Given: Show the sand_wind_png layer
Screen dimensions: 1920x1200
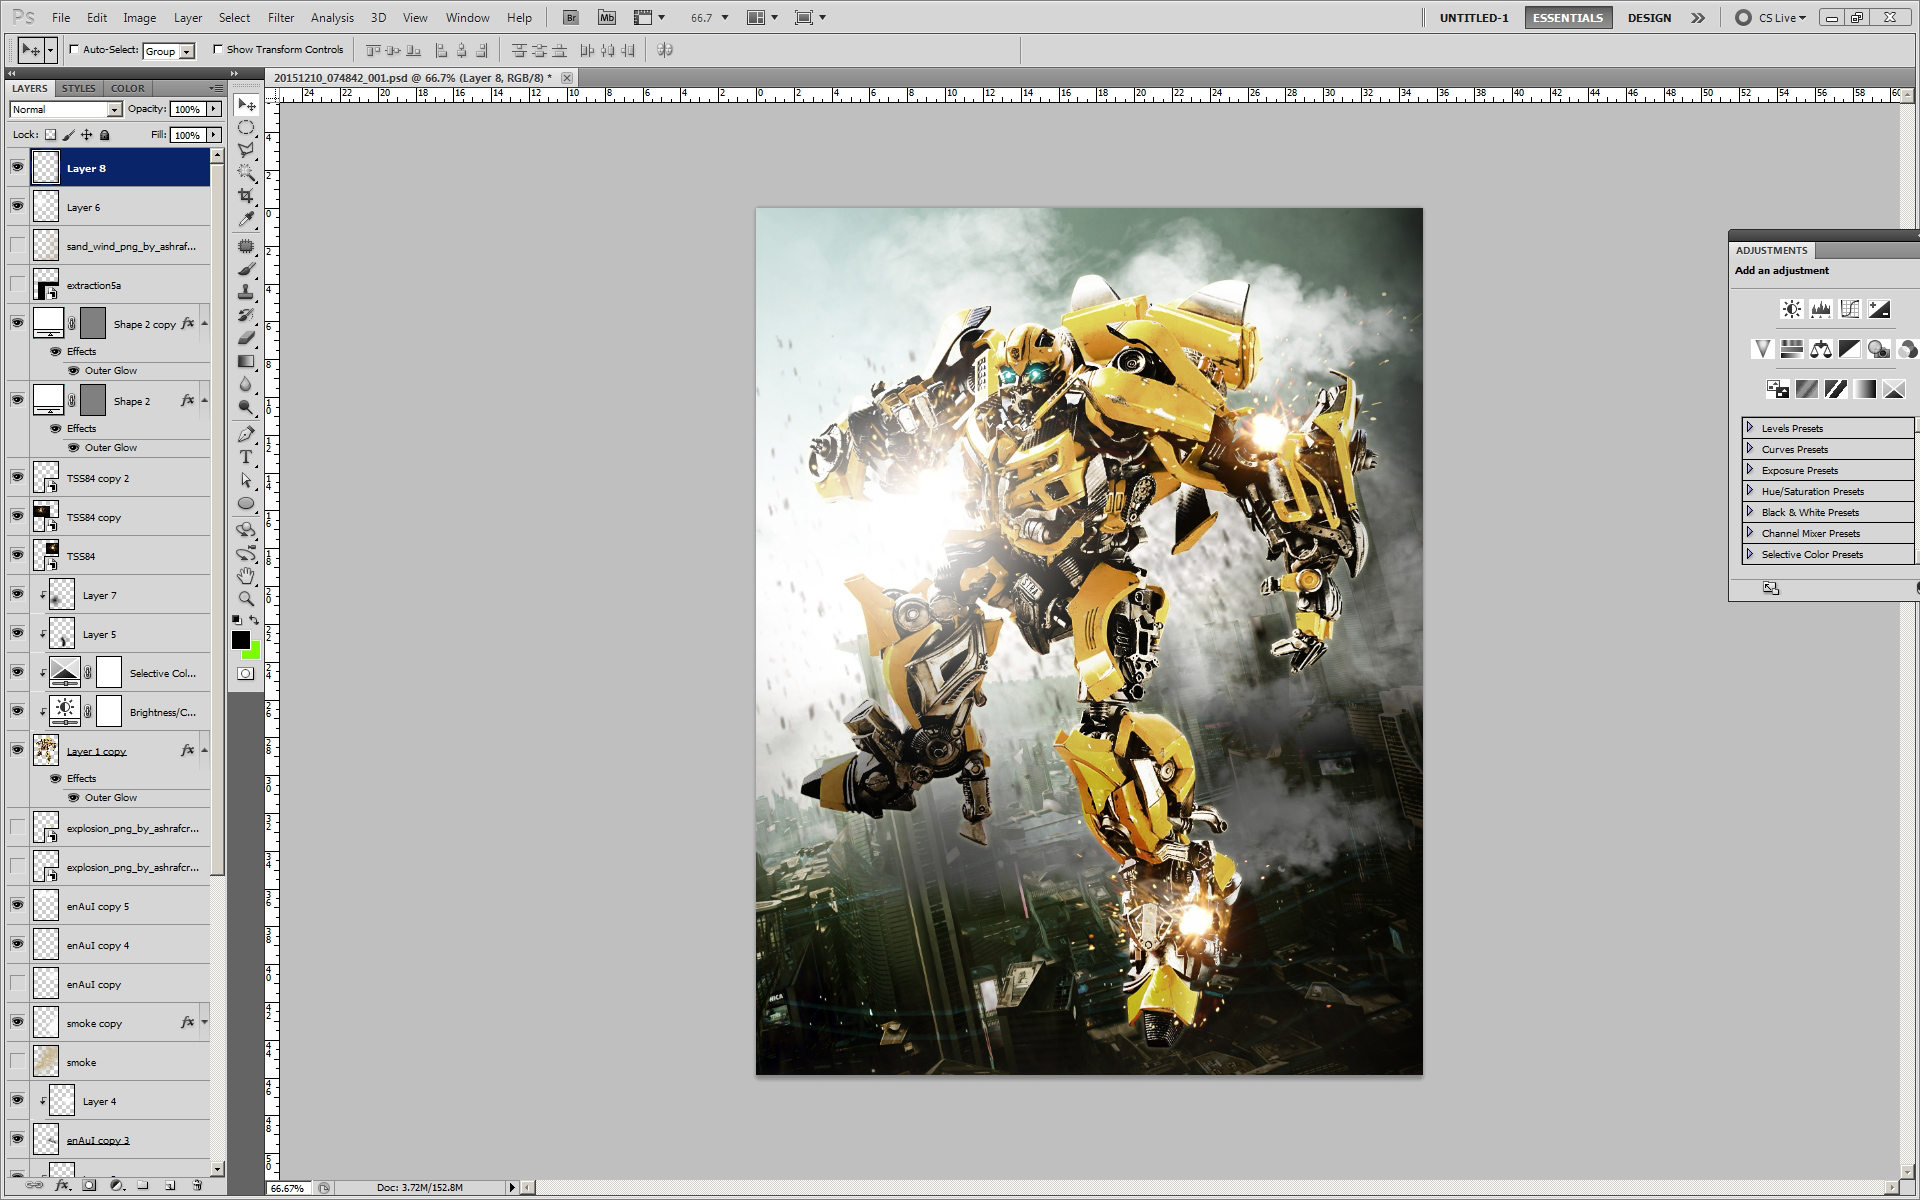Looking at the screenshot, I should tap(17, 245).
